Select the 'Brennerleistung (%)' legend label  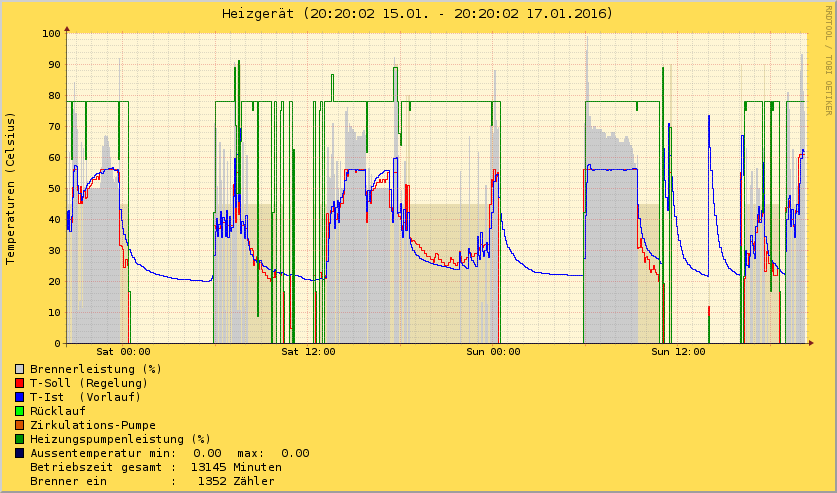point(96,369)
